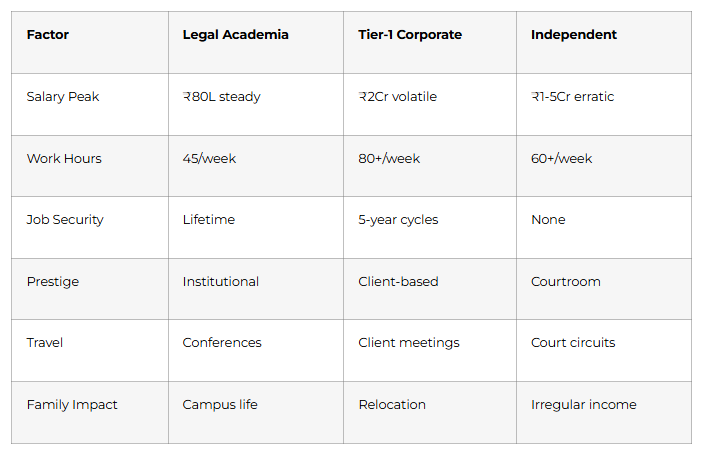The height and width of the screenshot is (452, 702).
Task: Select the ₹80L steady cell
Action: (x=221, y=97)
